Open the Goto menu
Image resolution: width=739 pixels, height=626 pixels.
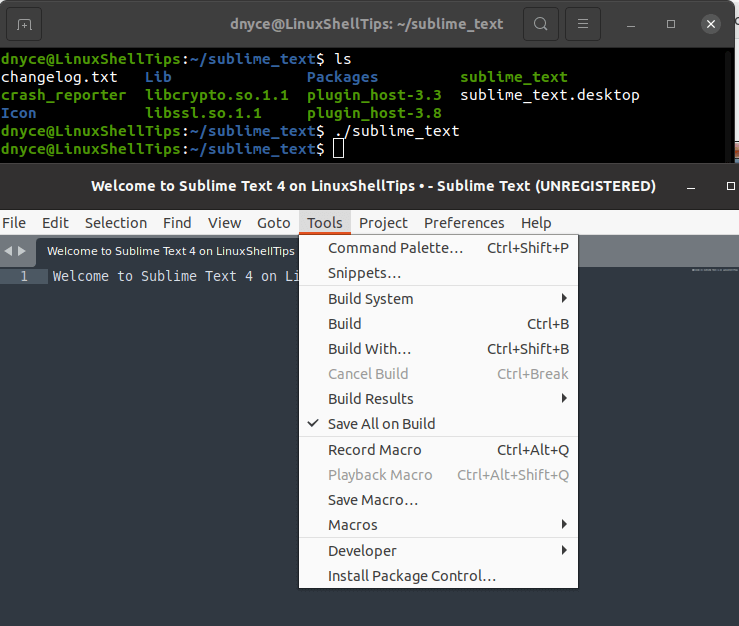[274, 222]
